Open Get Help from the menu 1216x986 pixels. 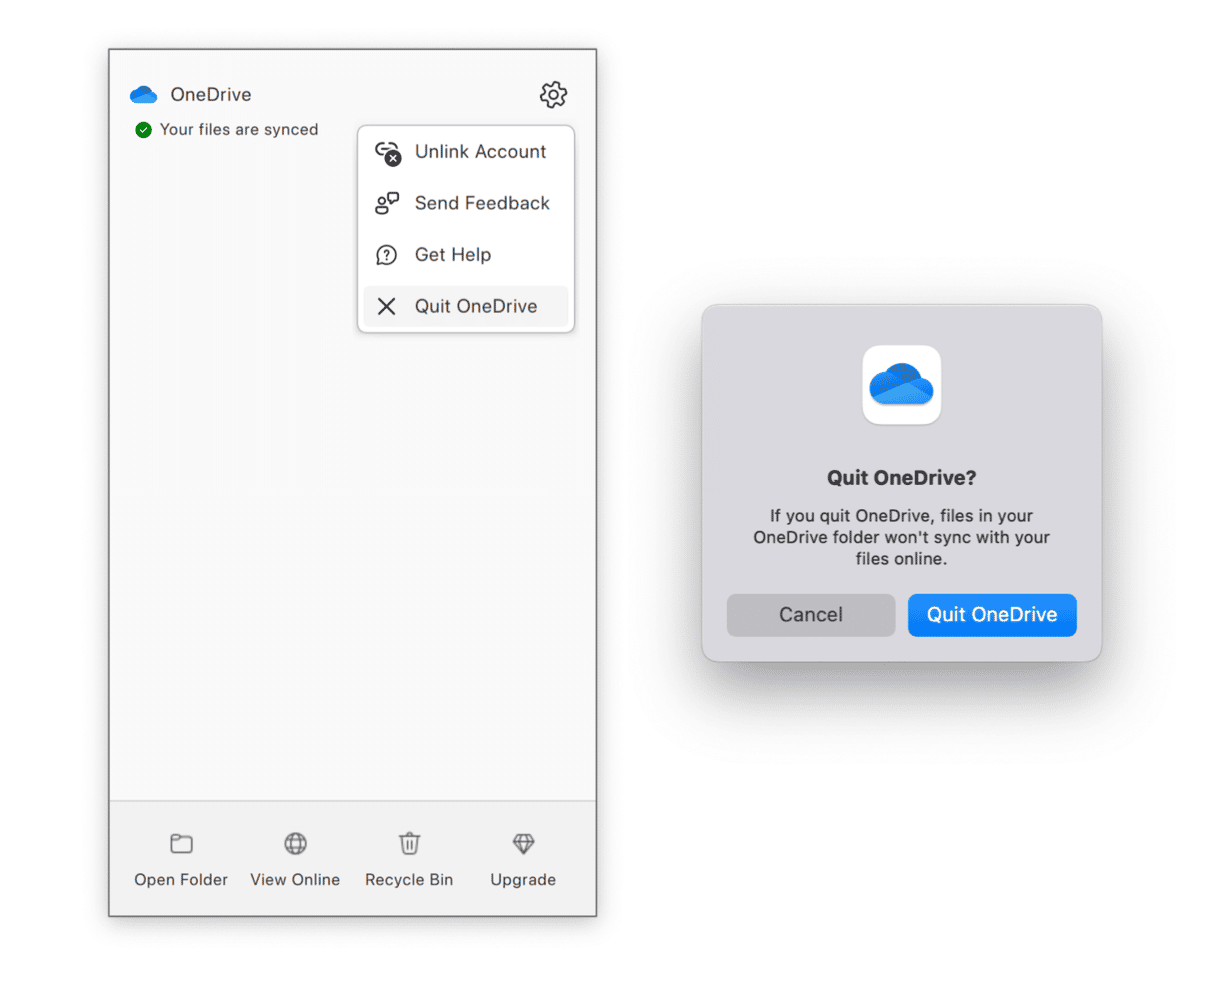(466, 255)
